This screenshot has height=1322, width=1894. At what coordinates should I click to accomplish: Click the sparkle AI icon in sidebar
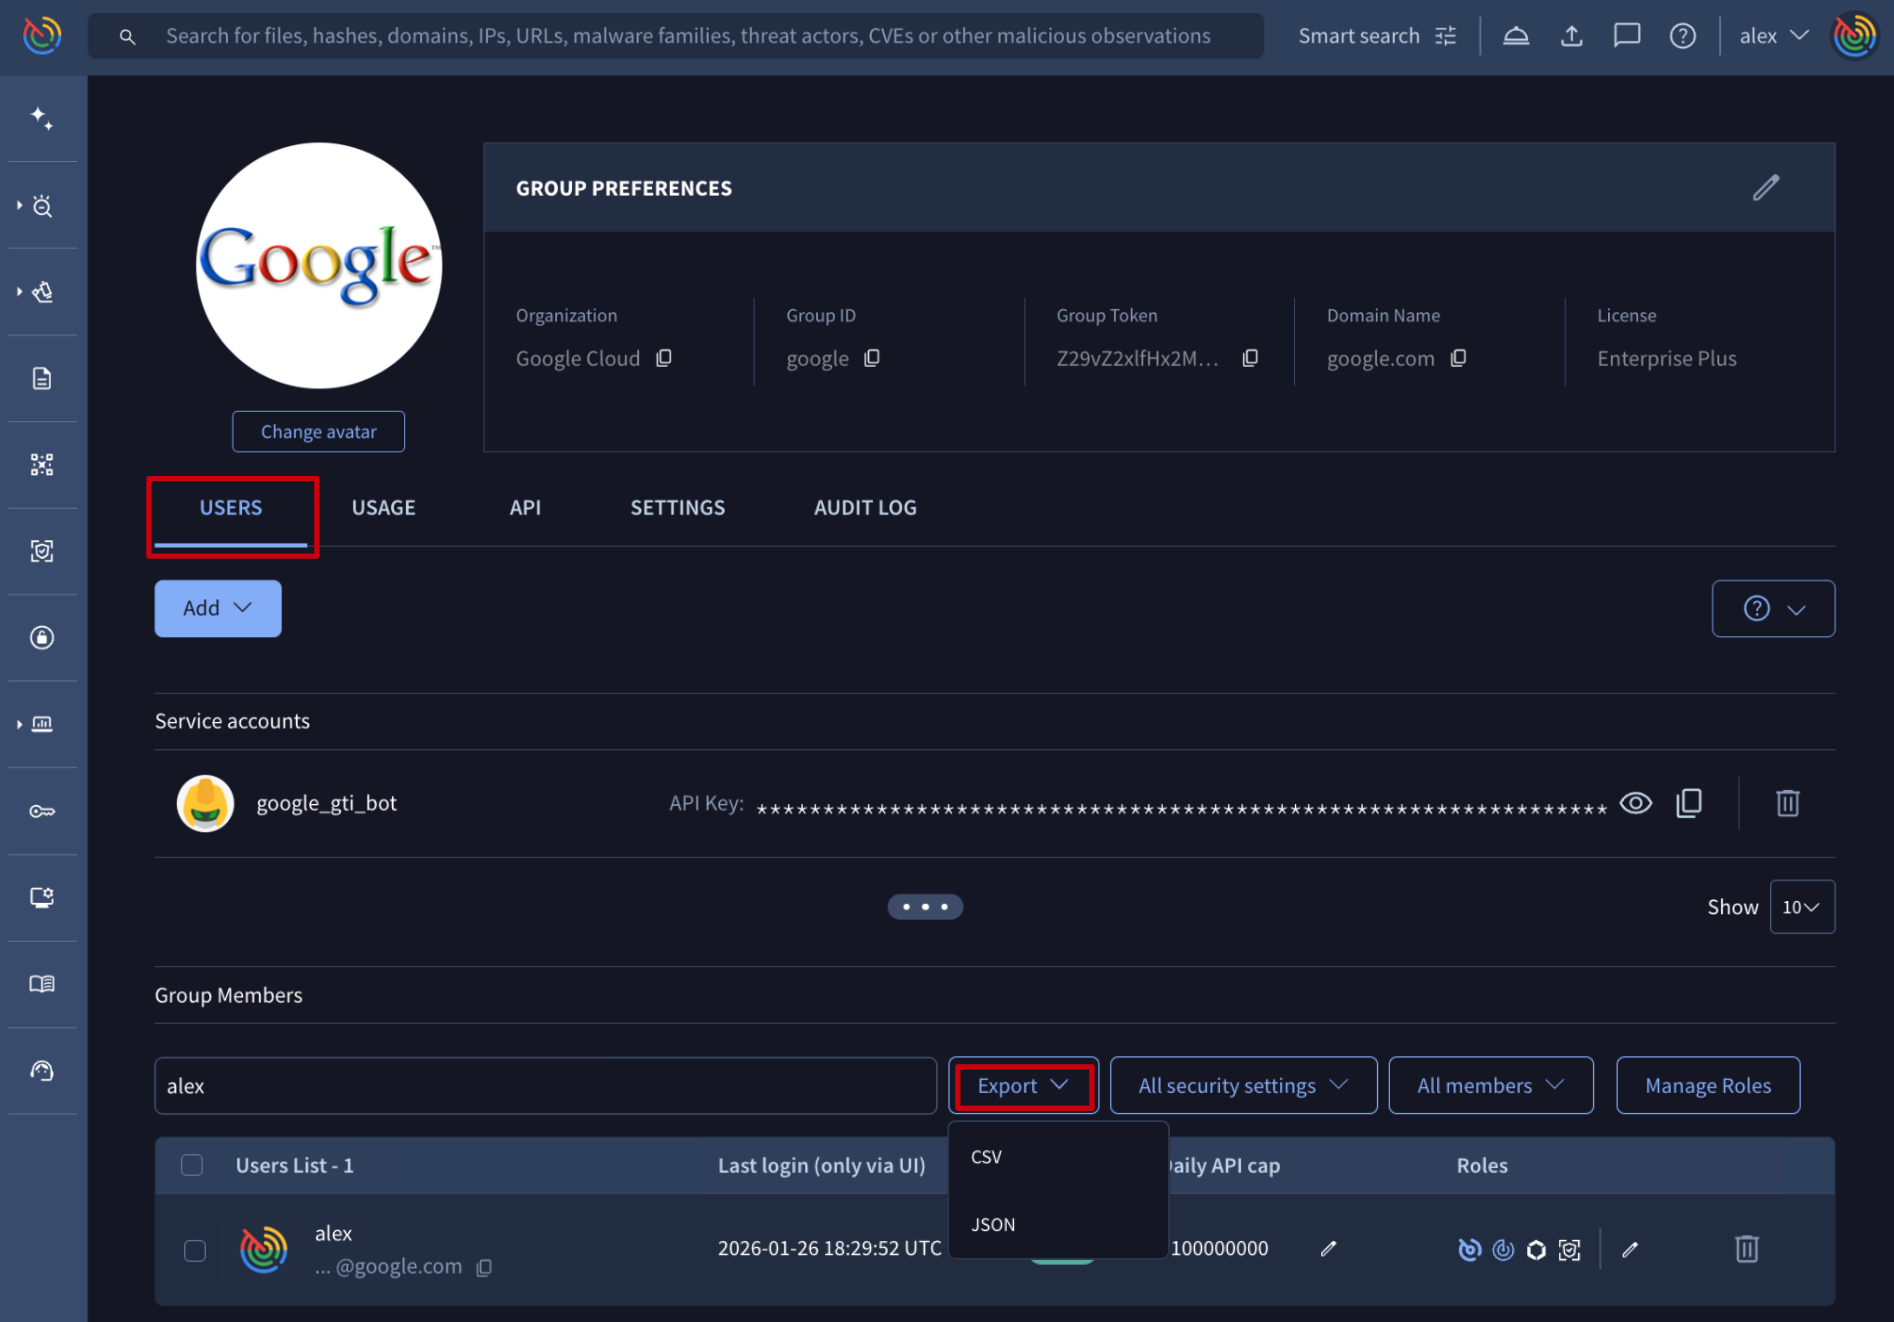pyautogui.click(x=42, y=118)
